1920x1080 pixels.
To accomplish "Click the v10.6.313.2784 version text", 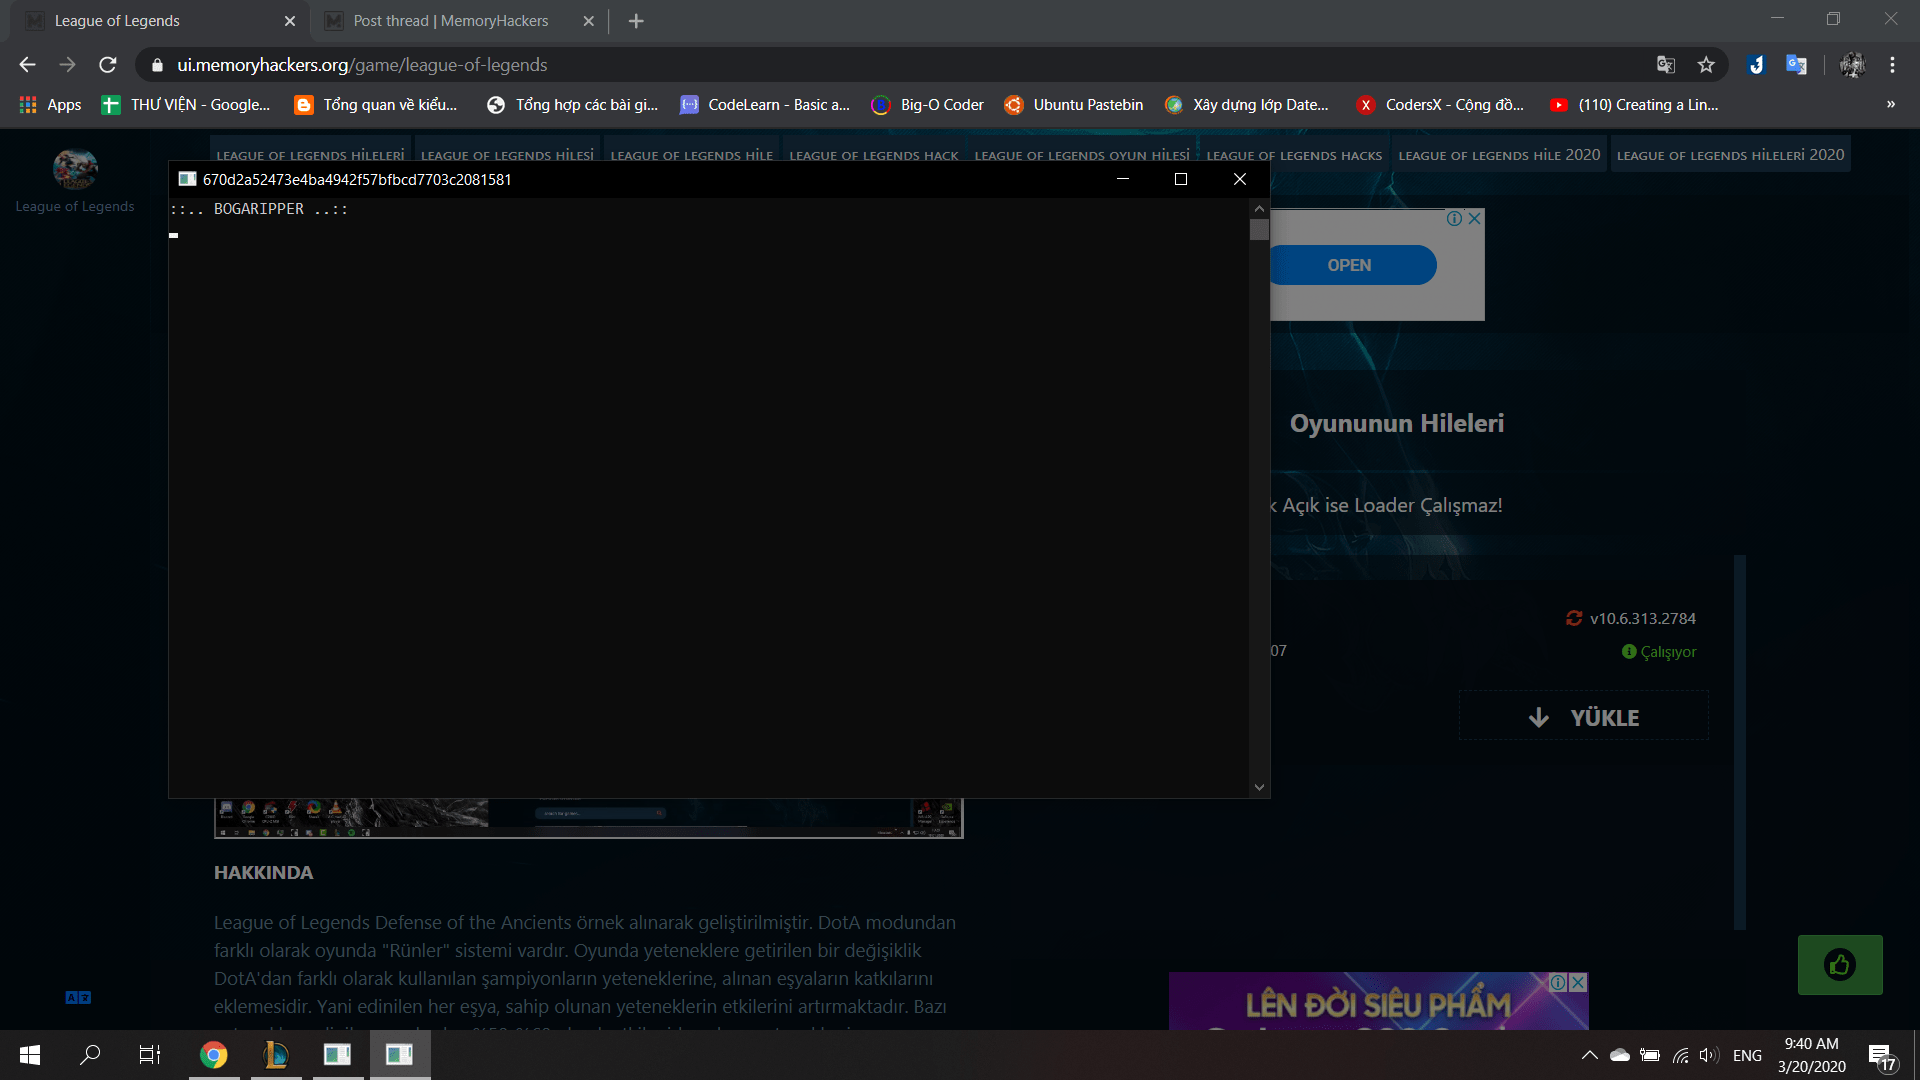I will tap(1642, 618).
